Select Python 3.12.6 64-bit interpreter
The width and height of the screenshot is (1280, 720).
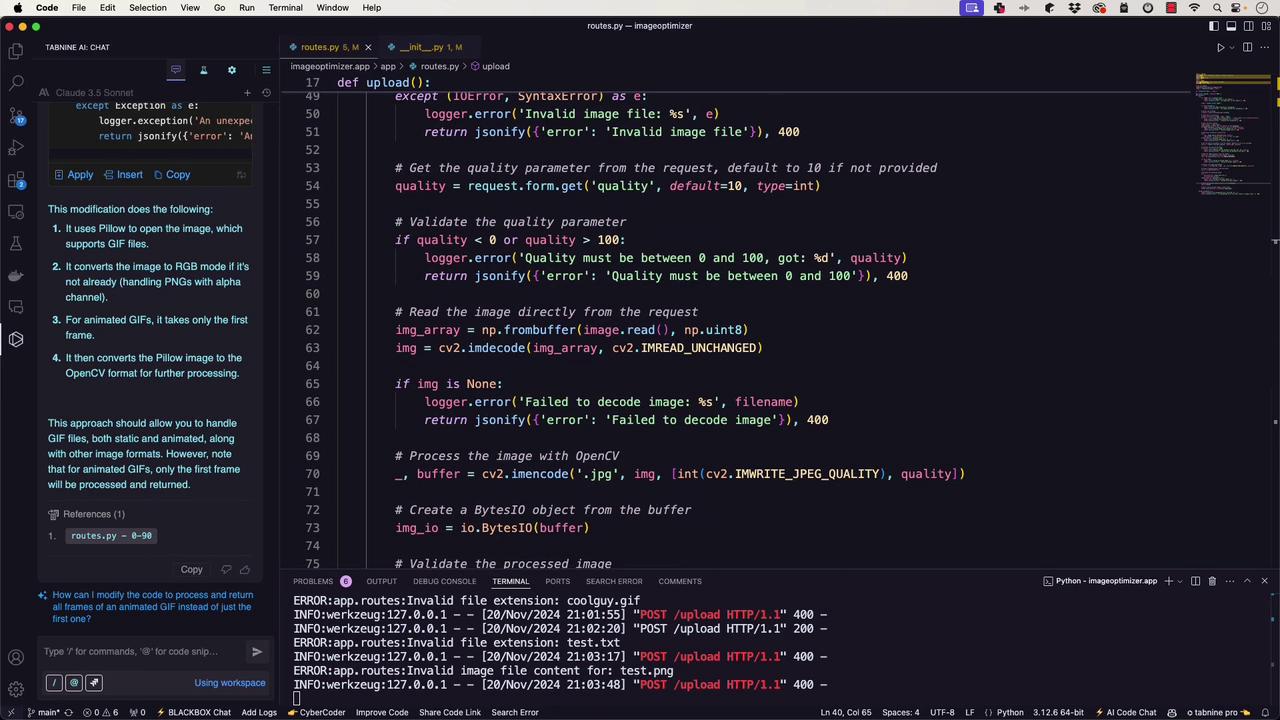point(1059,712)
